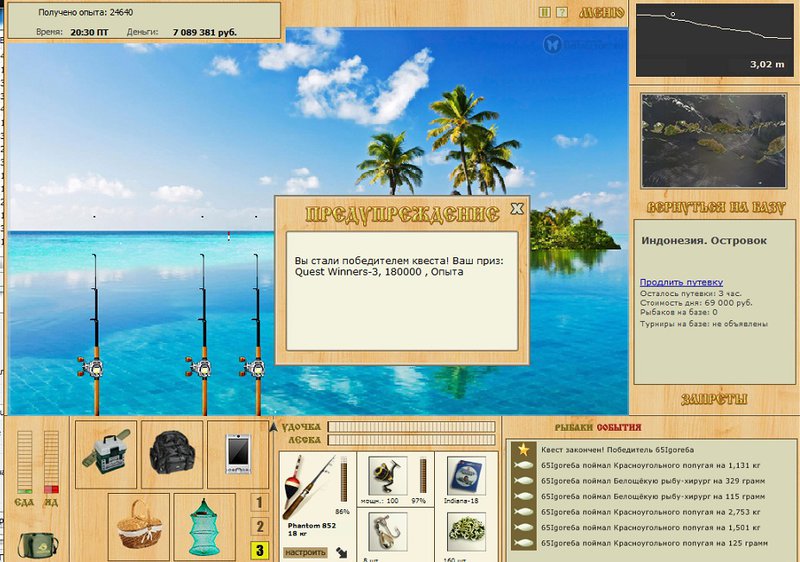Select rod slot 3 highlighted yellow
This screenshot has height=562, width=800.
(x=260, y=550)
